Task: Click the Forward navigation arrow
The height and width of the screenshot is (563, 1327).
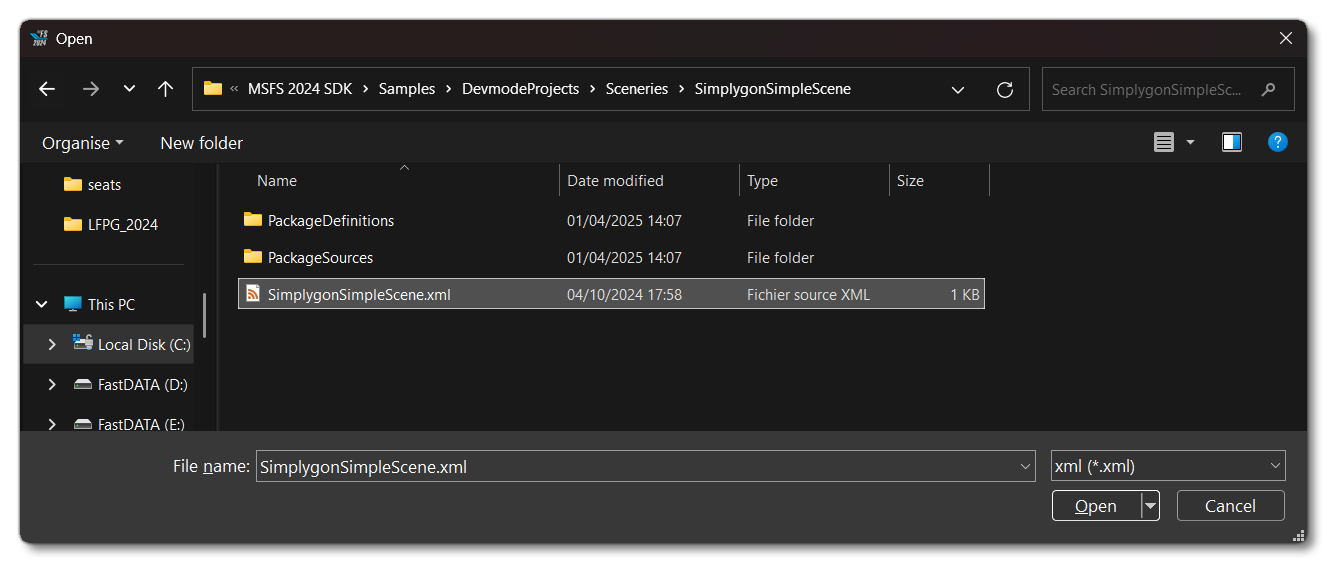Action: tap(91, 89)
